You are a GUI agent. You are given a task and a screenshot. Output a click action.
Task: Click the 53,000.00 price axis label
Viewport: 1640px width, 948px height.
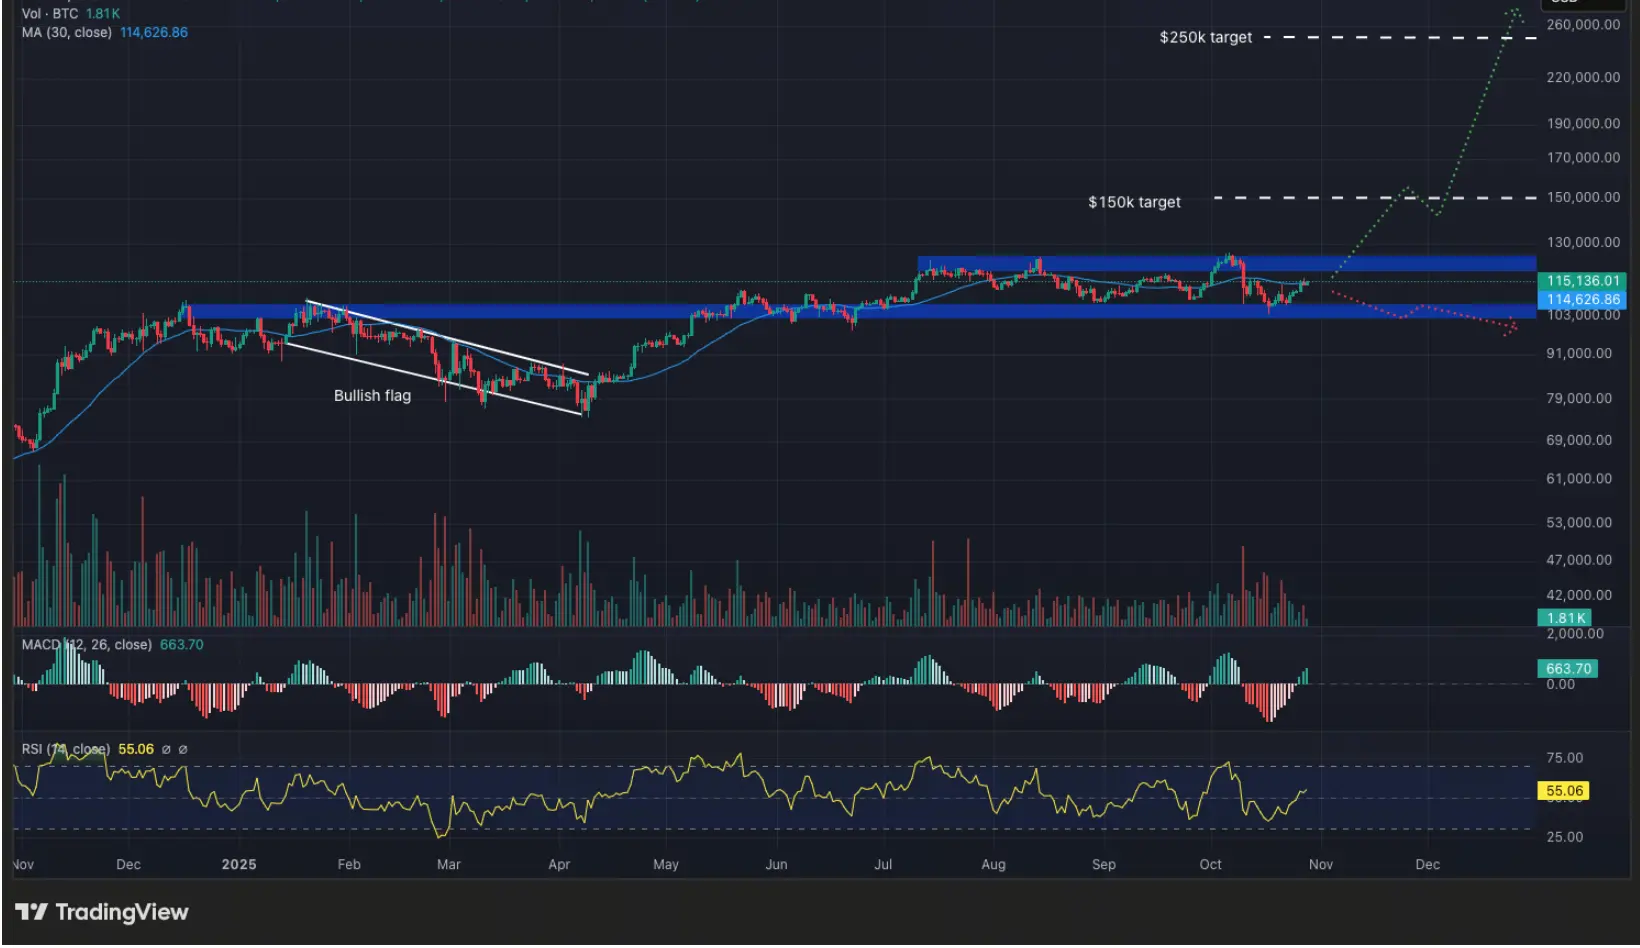[x=1579, y=523]
